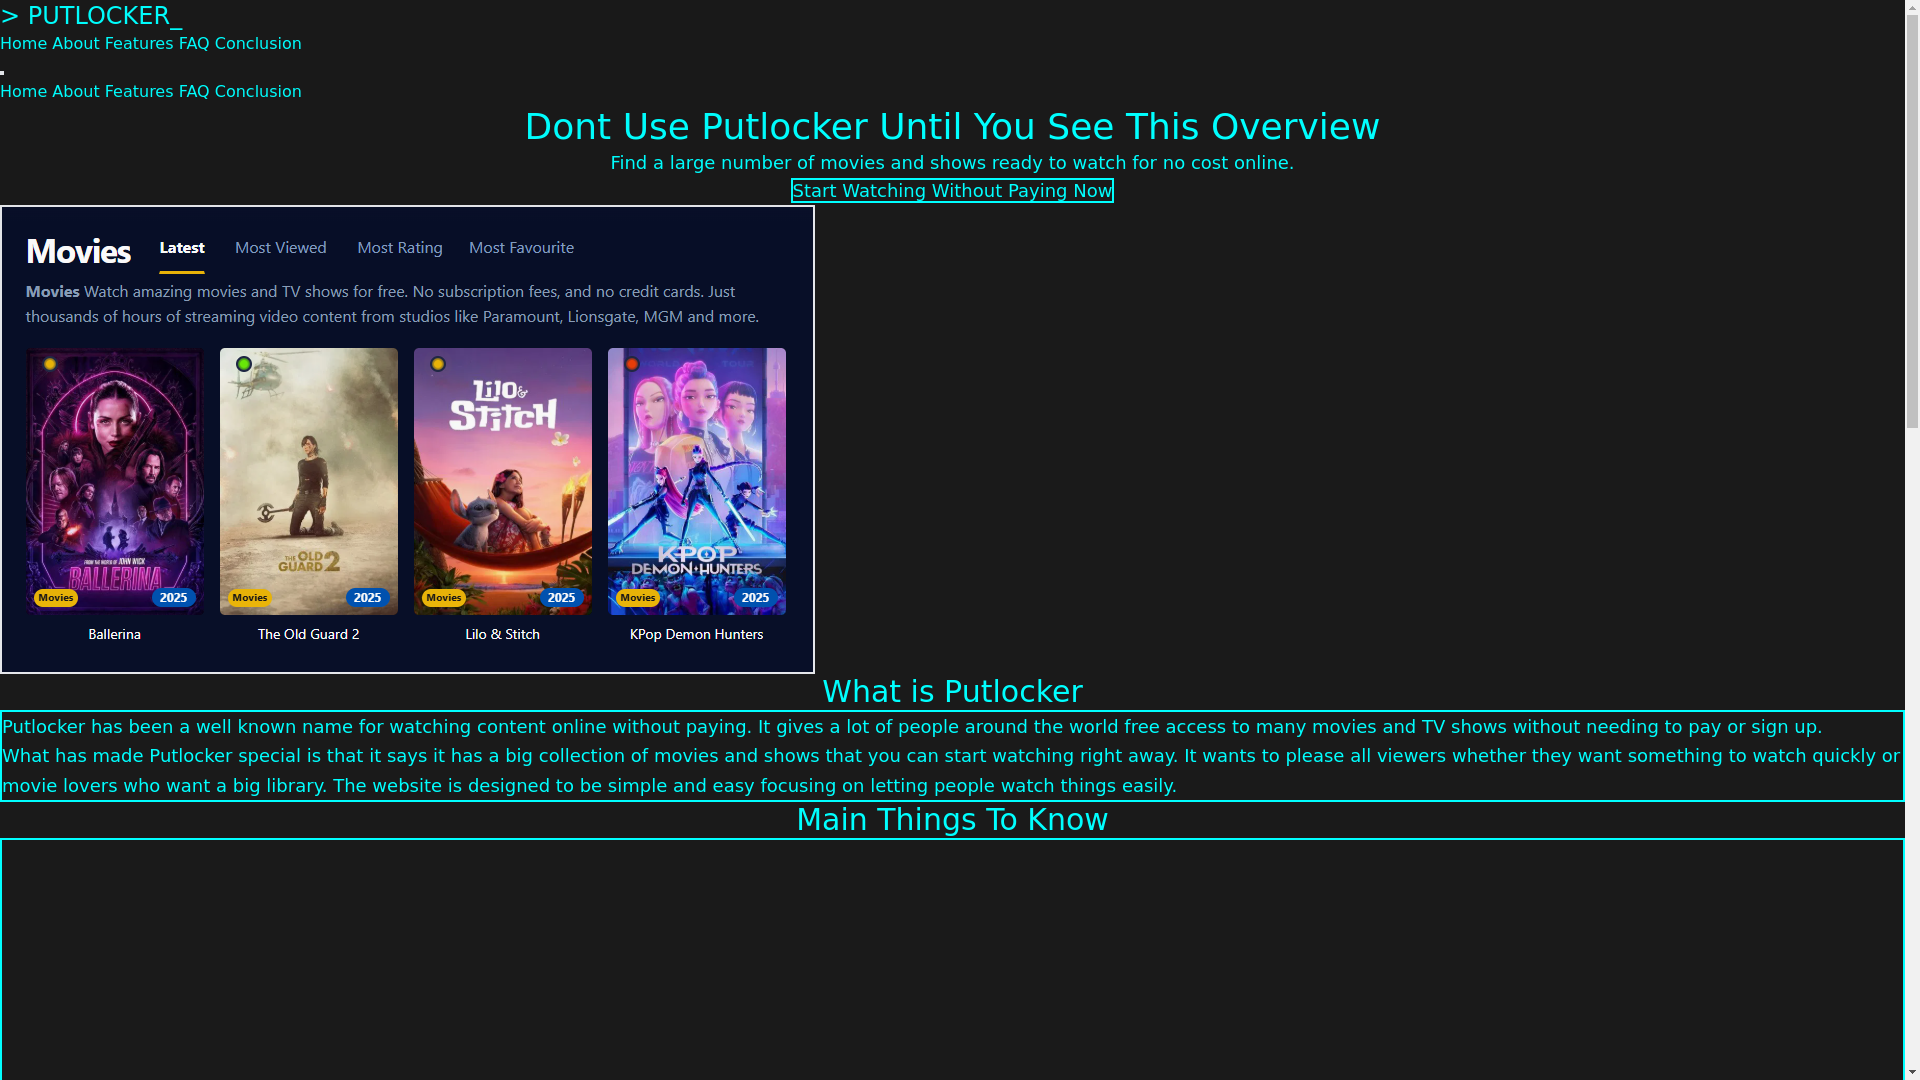1920x1080 pixels.
Task: Click the > PUTLOCKER_ site logo
Action: point(91,16)
